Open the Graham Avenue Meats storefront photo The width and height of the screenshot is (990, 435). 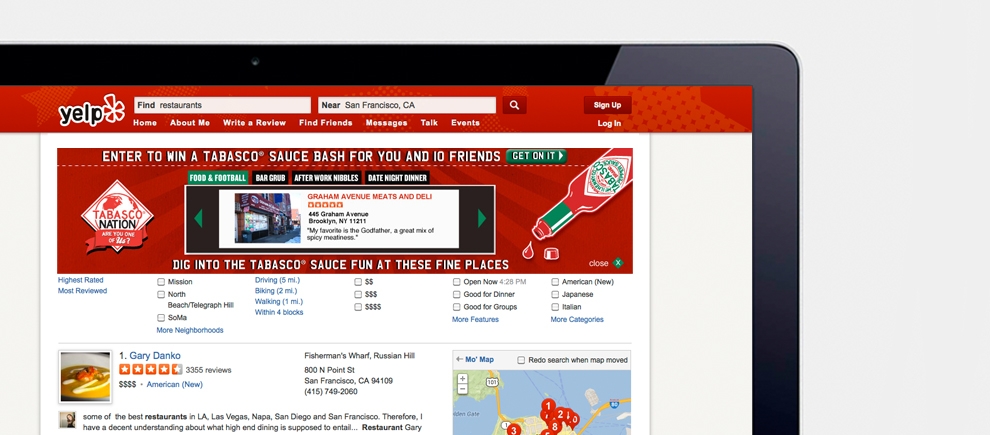click(x=268, y=218)
